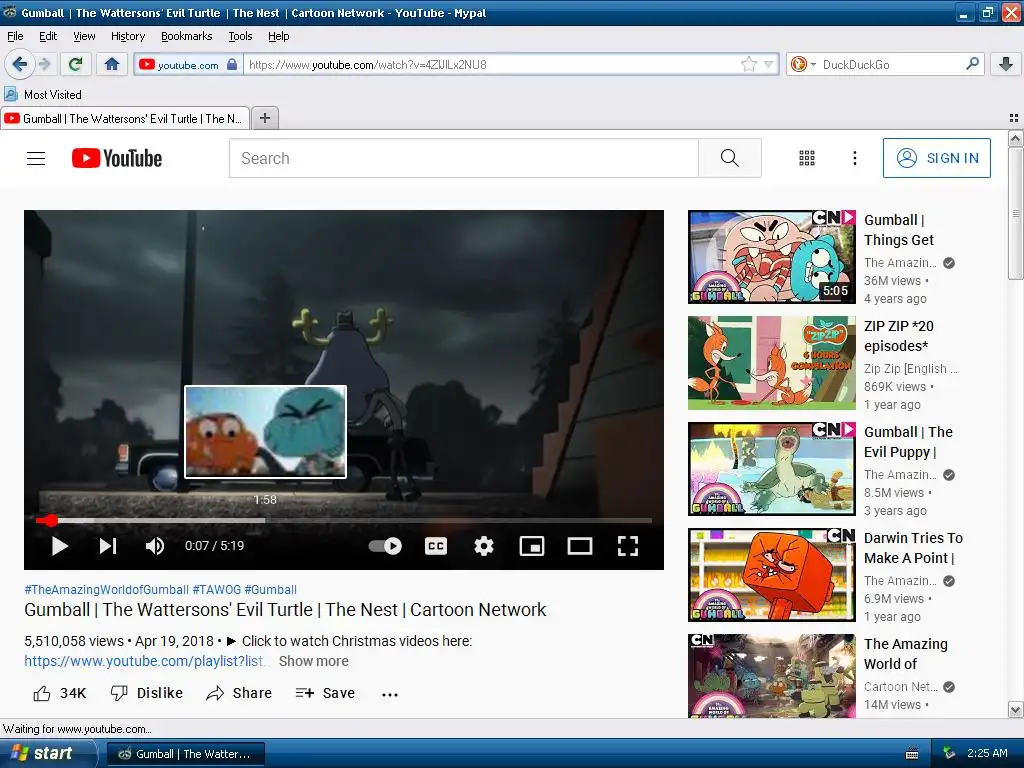Image resolution: width=1024 pixels, height=768 pixels.
Task: Click the YouTube logo
Action: [117, 158]
